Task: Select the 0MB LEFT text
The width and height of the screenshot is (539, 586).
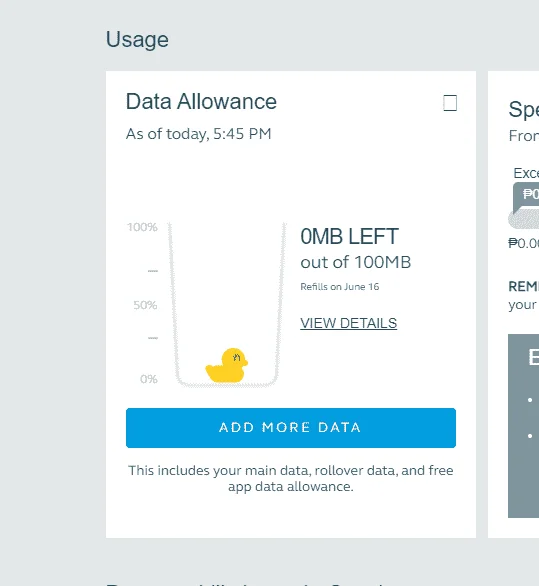Action: point(349,237)
